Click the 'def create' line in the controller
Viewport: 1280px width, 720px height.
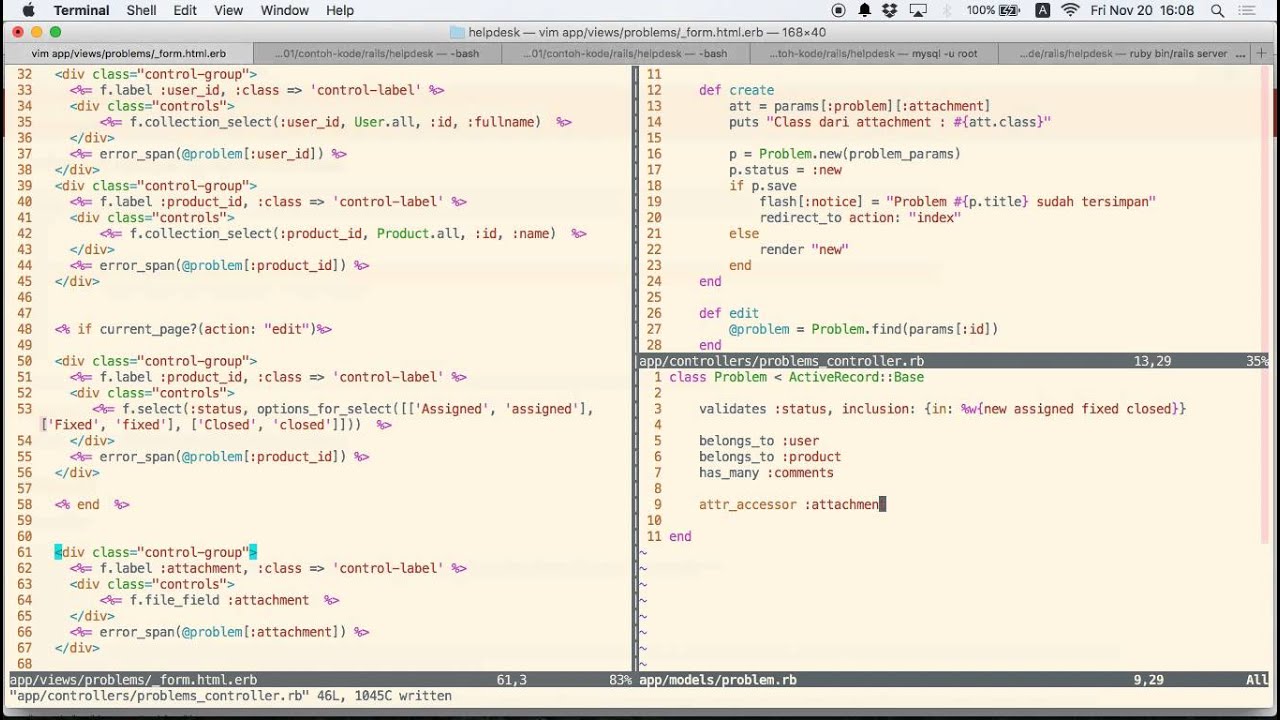click(736, 90)
